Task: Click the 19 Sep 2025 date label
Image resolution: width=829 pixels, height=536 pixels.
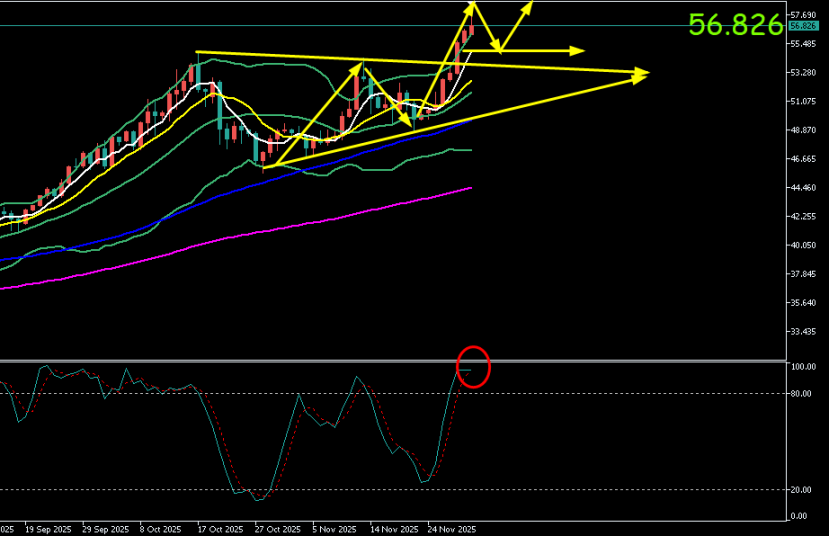Action: 45,529
